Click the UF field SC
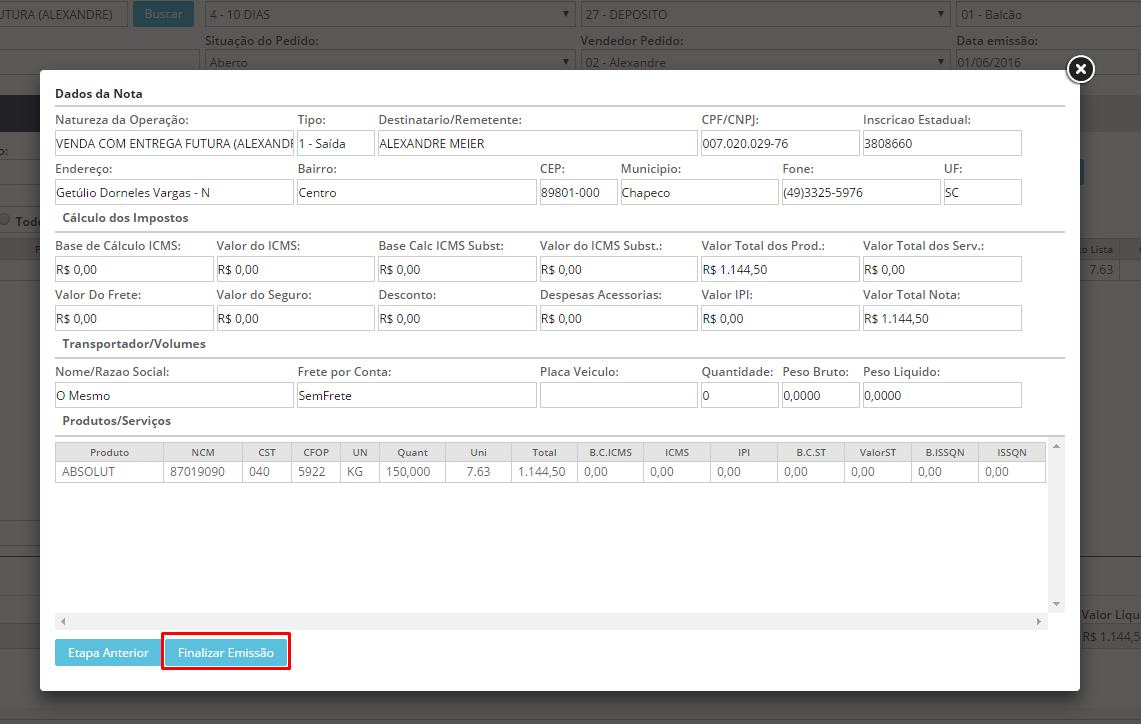Image resolution: width=1141 pixels, height=724 pixels. pos(982,192)
